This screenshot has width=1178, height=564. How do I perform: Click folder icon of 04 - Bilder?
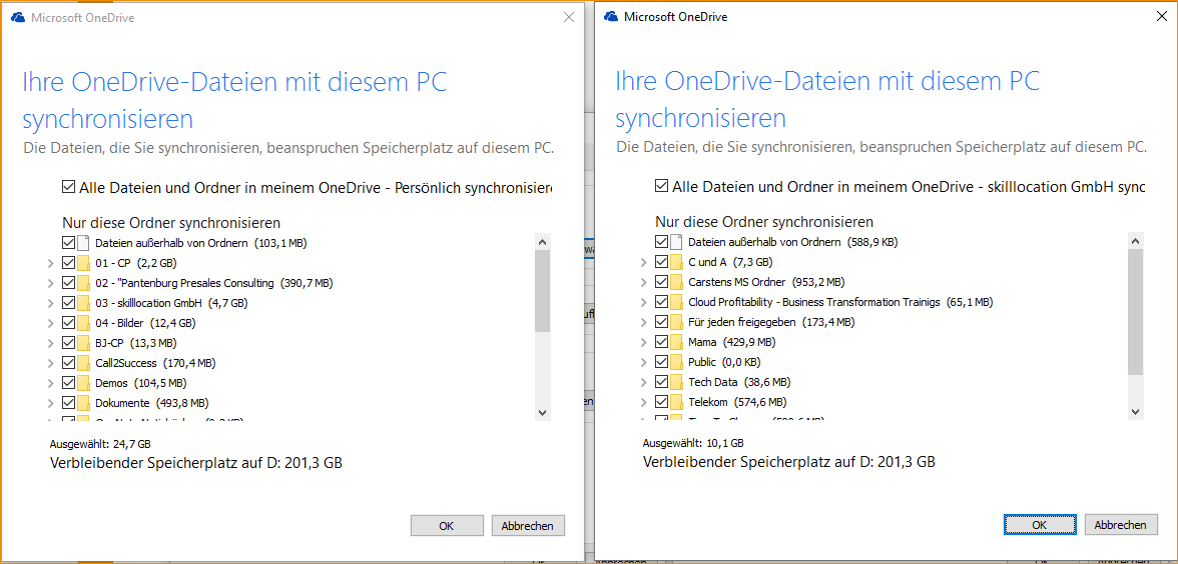pyautogui.click(x=84, y=323)
